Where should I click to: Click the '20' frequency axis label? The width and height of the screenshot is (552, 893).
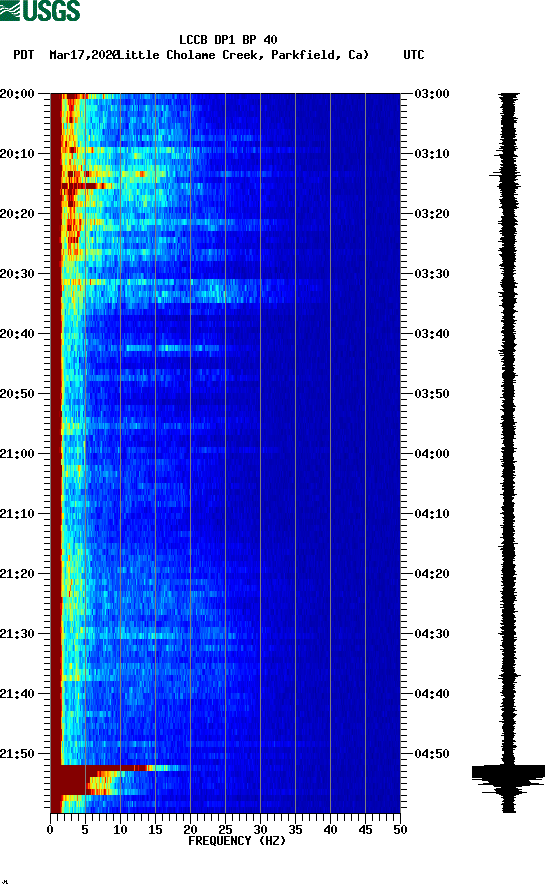[x=190, y=830]
